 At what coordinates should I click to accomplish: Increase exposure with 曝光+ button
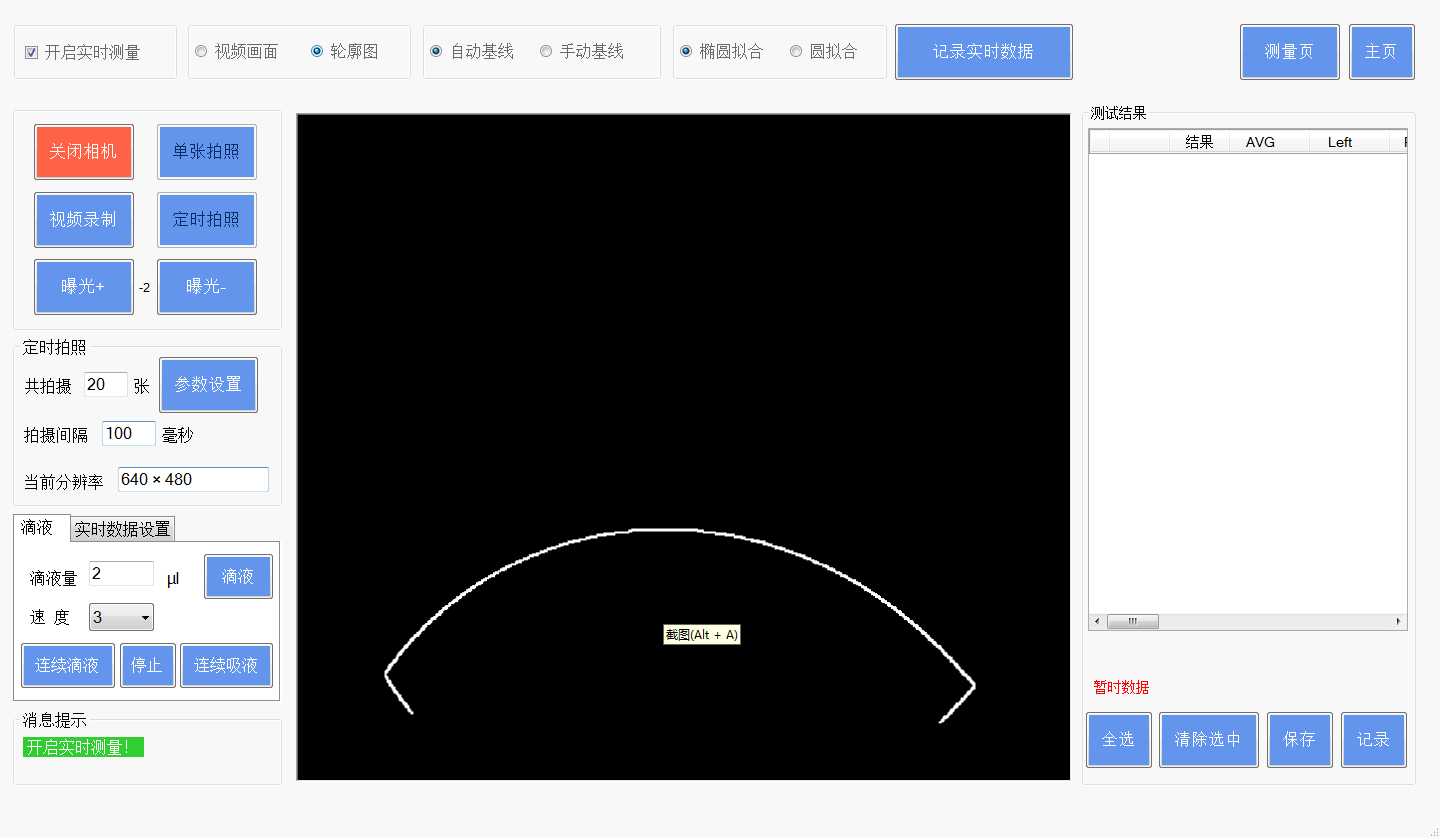[x=83, y=287]
